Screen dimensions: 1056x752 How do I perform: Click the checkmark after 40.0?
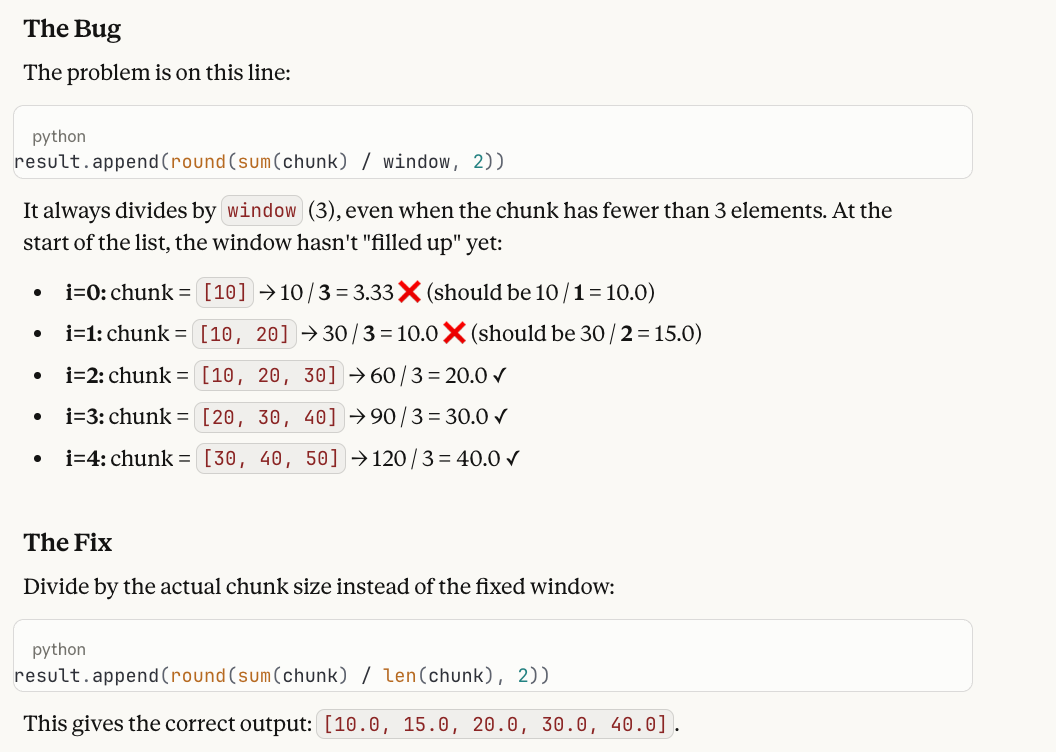pos(511,459)
